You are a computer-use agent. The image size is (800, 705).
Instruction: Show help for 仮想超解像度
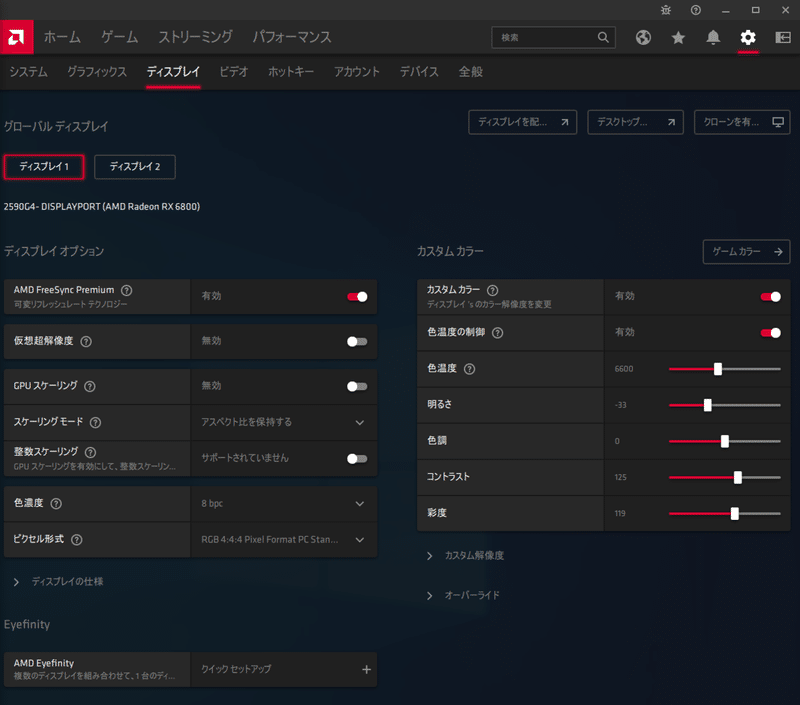[x=86, y=341]
